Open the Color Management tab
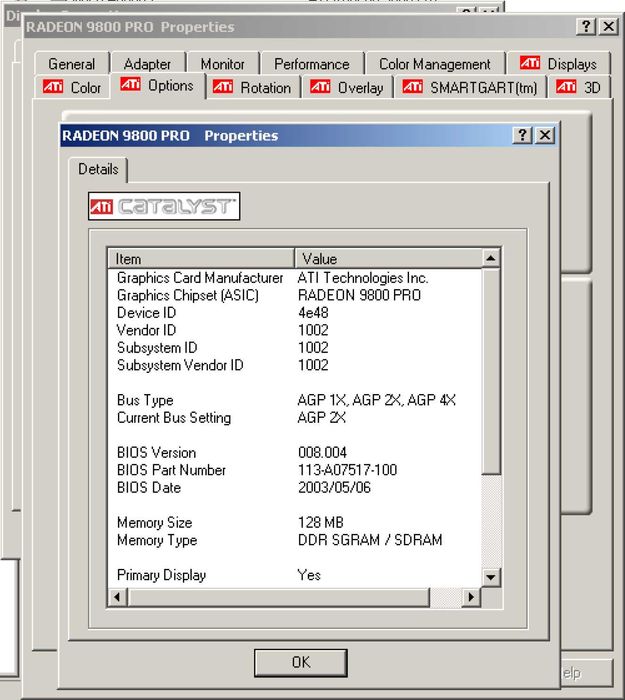Viewport: 625px width, 700px height. (x=435, y=64)
